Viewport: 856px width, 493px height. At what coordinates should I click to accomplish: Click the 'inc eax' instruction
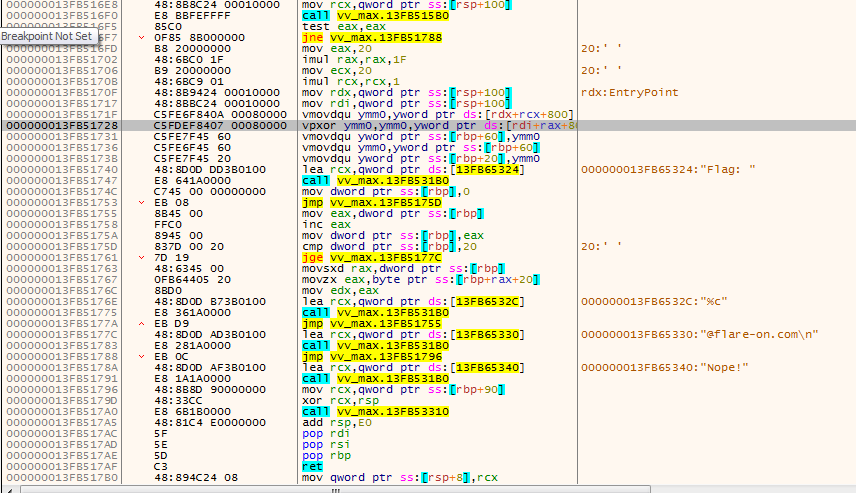(326, 224)
